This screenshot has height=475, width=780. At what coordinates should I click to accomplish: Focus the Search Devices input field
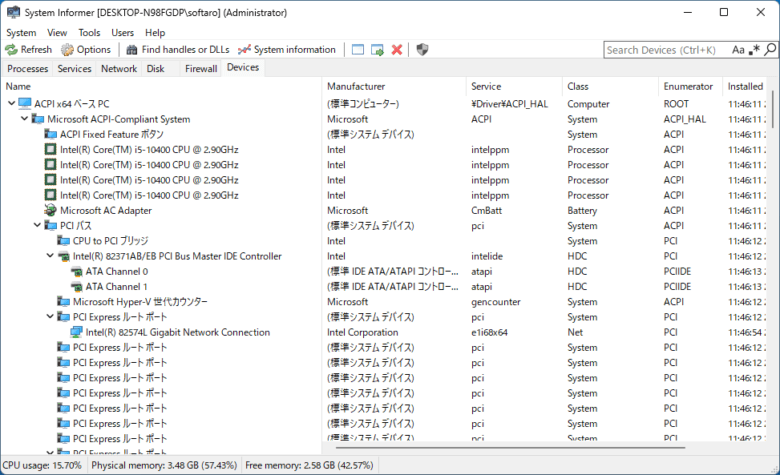pyautogui.click(x=667, y=50)
